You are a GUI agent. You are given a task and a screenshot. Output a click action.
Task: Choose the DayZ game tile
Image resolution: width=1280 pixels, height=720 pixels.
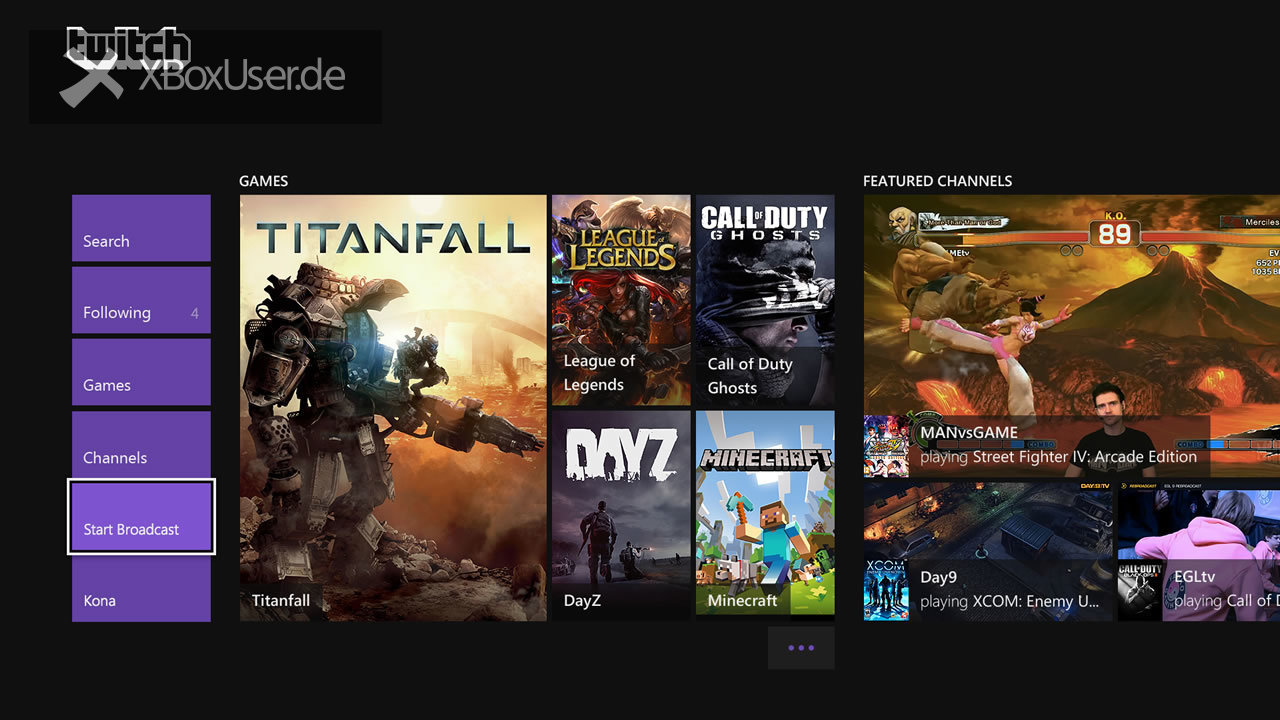pyautogui.click(x=621, y=516)
